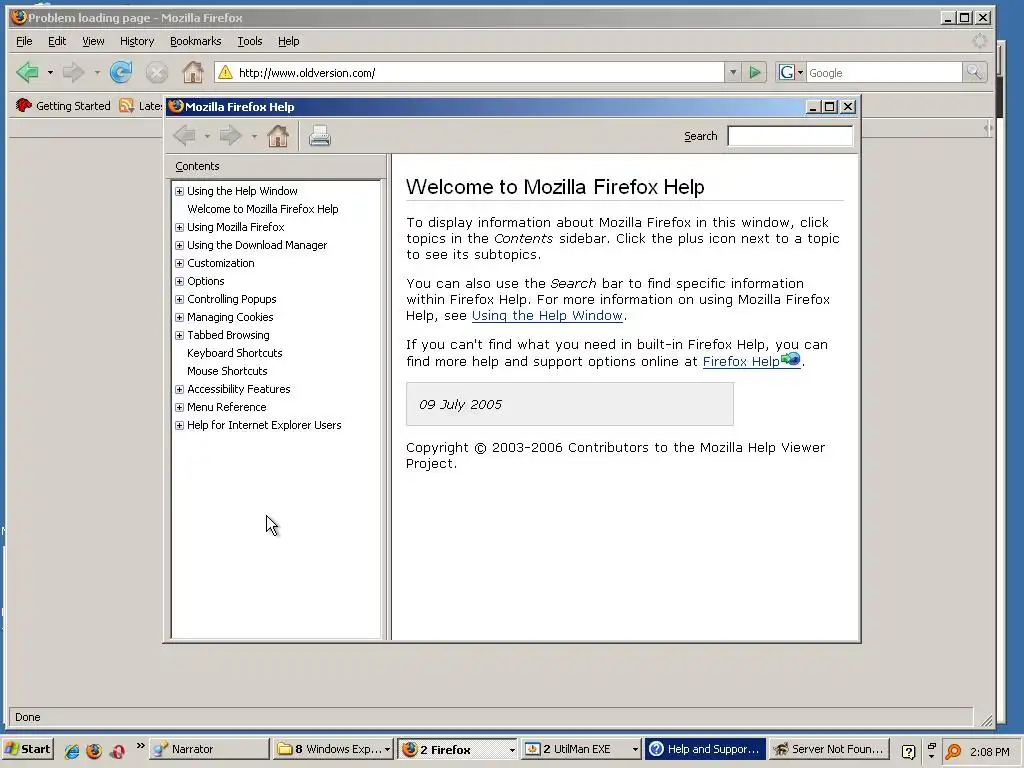Open the Tools menu
This screenshot has width=1024, height=768.
coord(249,41)
